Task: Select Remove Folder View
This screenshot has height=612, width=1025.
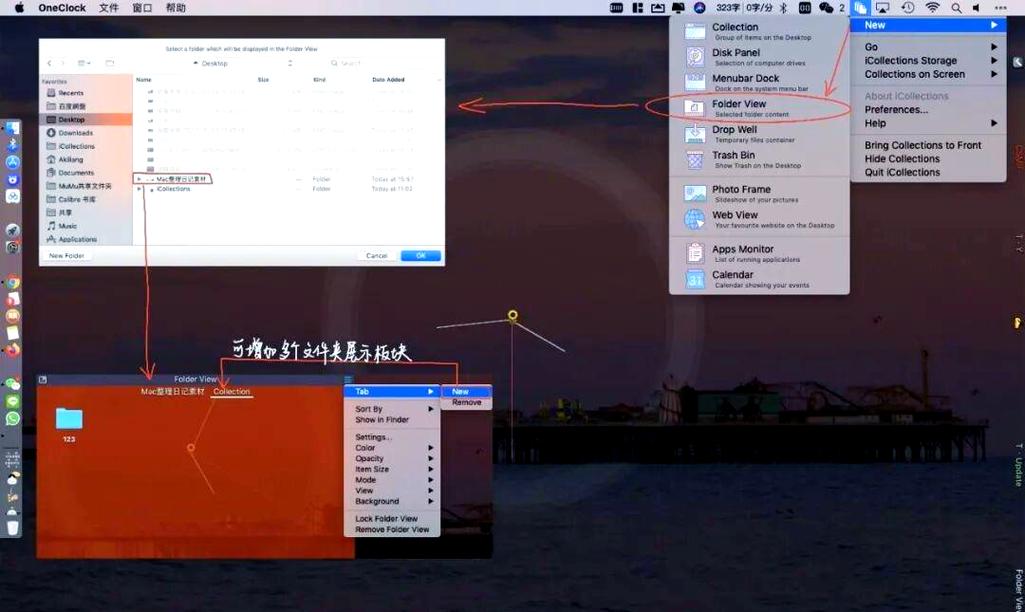Action: pos(392,530)
